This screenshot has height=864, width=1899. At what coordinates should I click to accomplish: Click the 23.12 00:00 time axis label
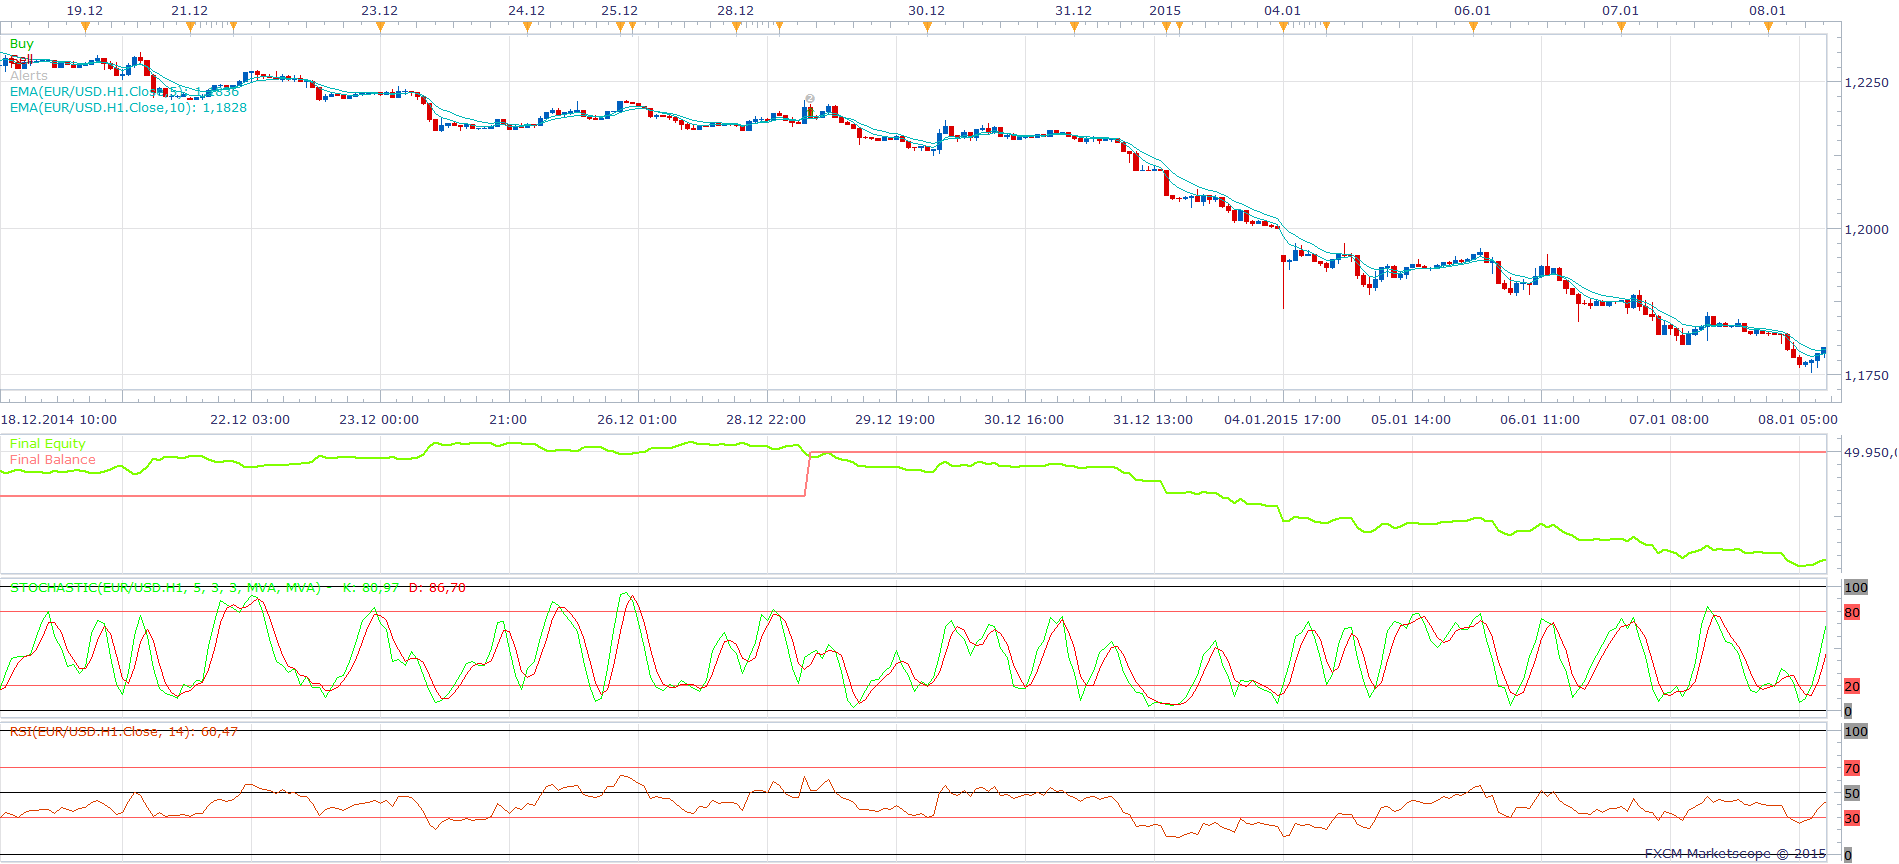click(x=379, y=420)
